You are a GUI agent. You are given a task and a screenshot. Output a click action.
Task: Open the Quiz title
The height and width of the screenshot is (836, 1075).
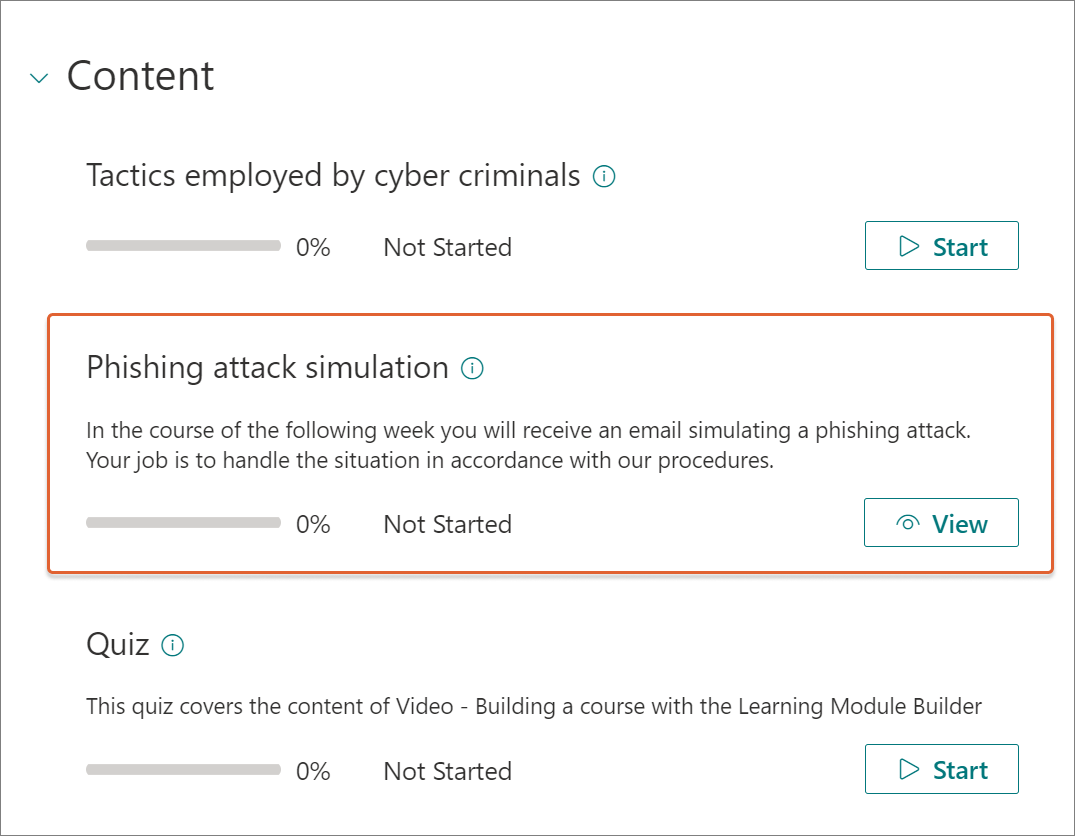click(117, 645)
